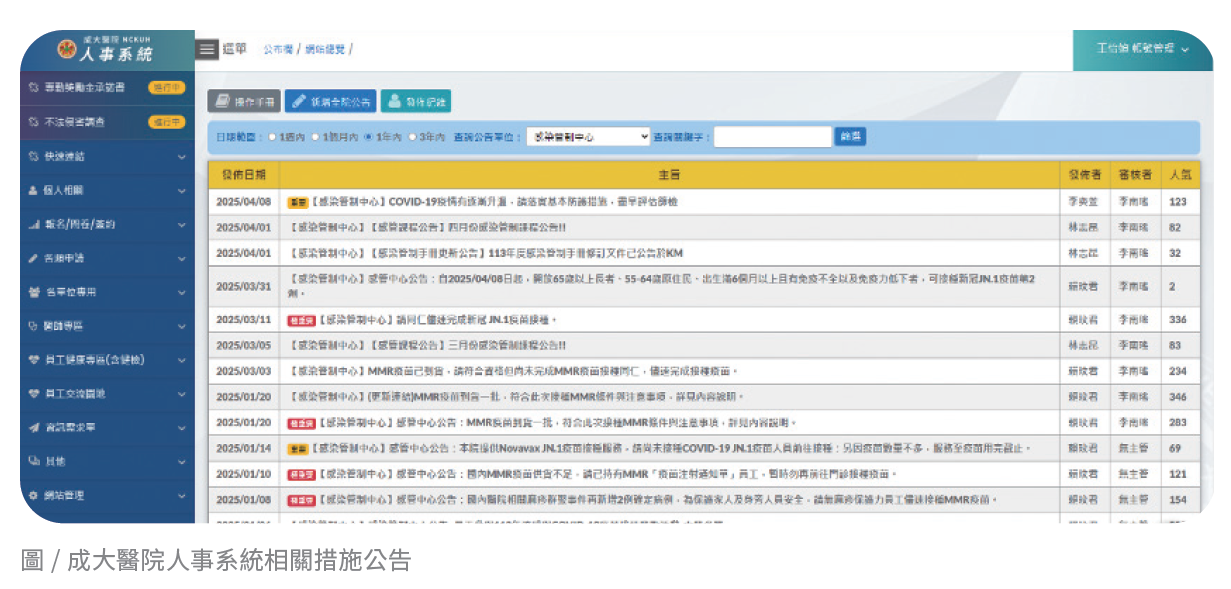Click the NCKUH hospital logo emblem

[67, 50]
